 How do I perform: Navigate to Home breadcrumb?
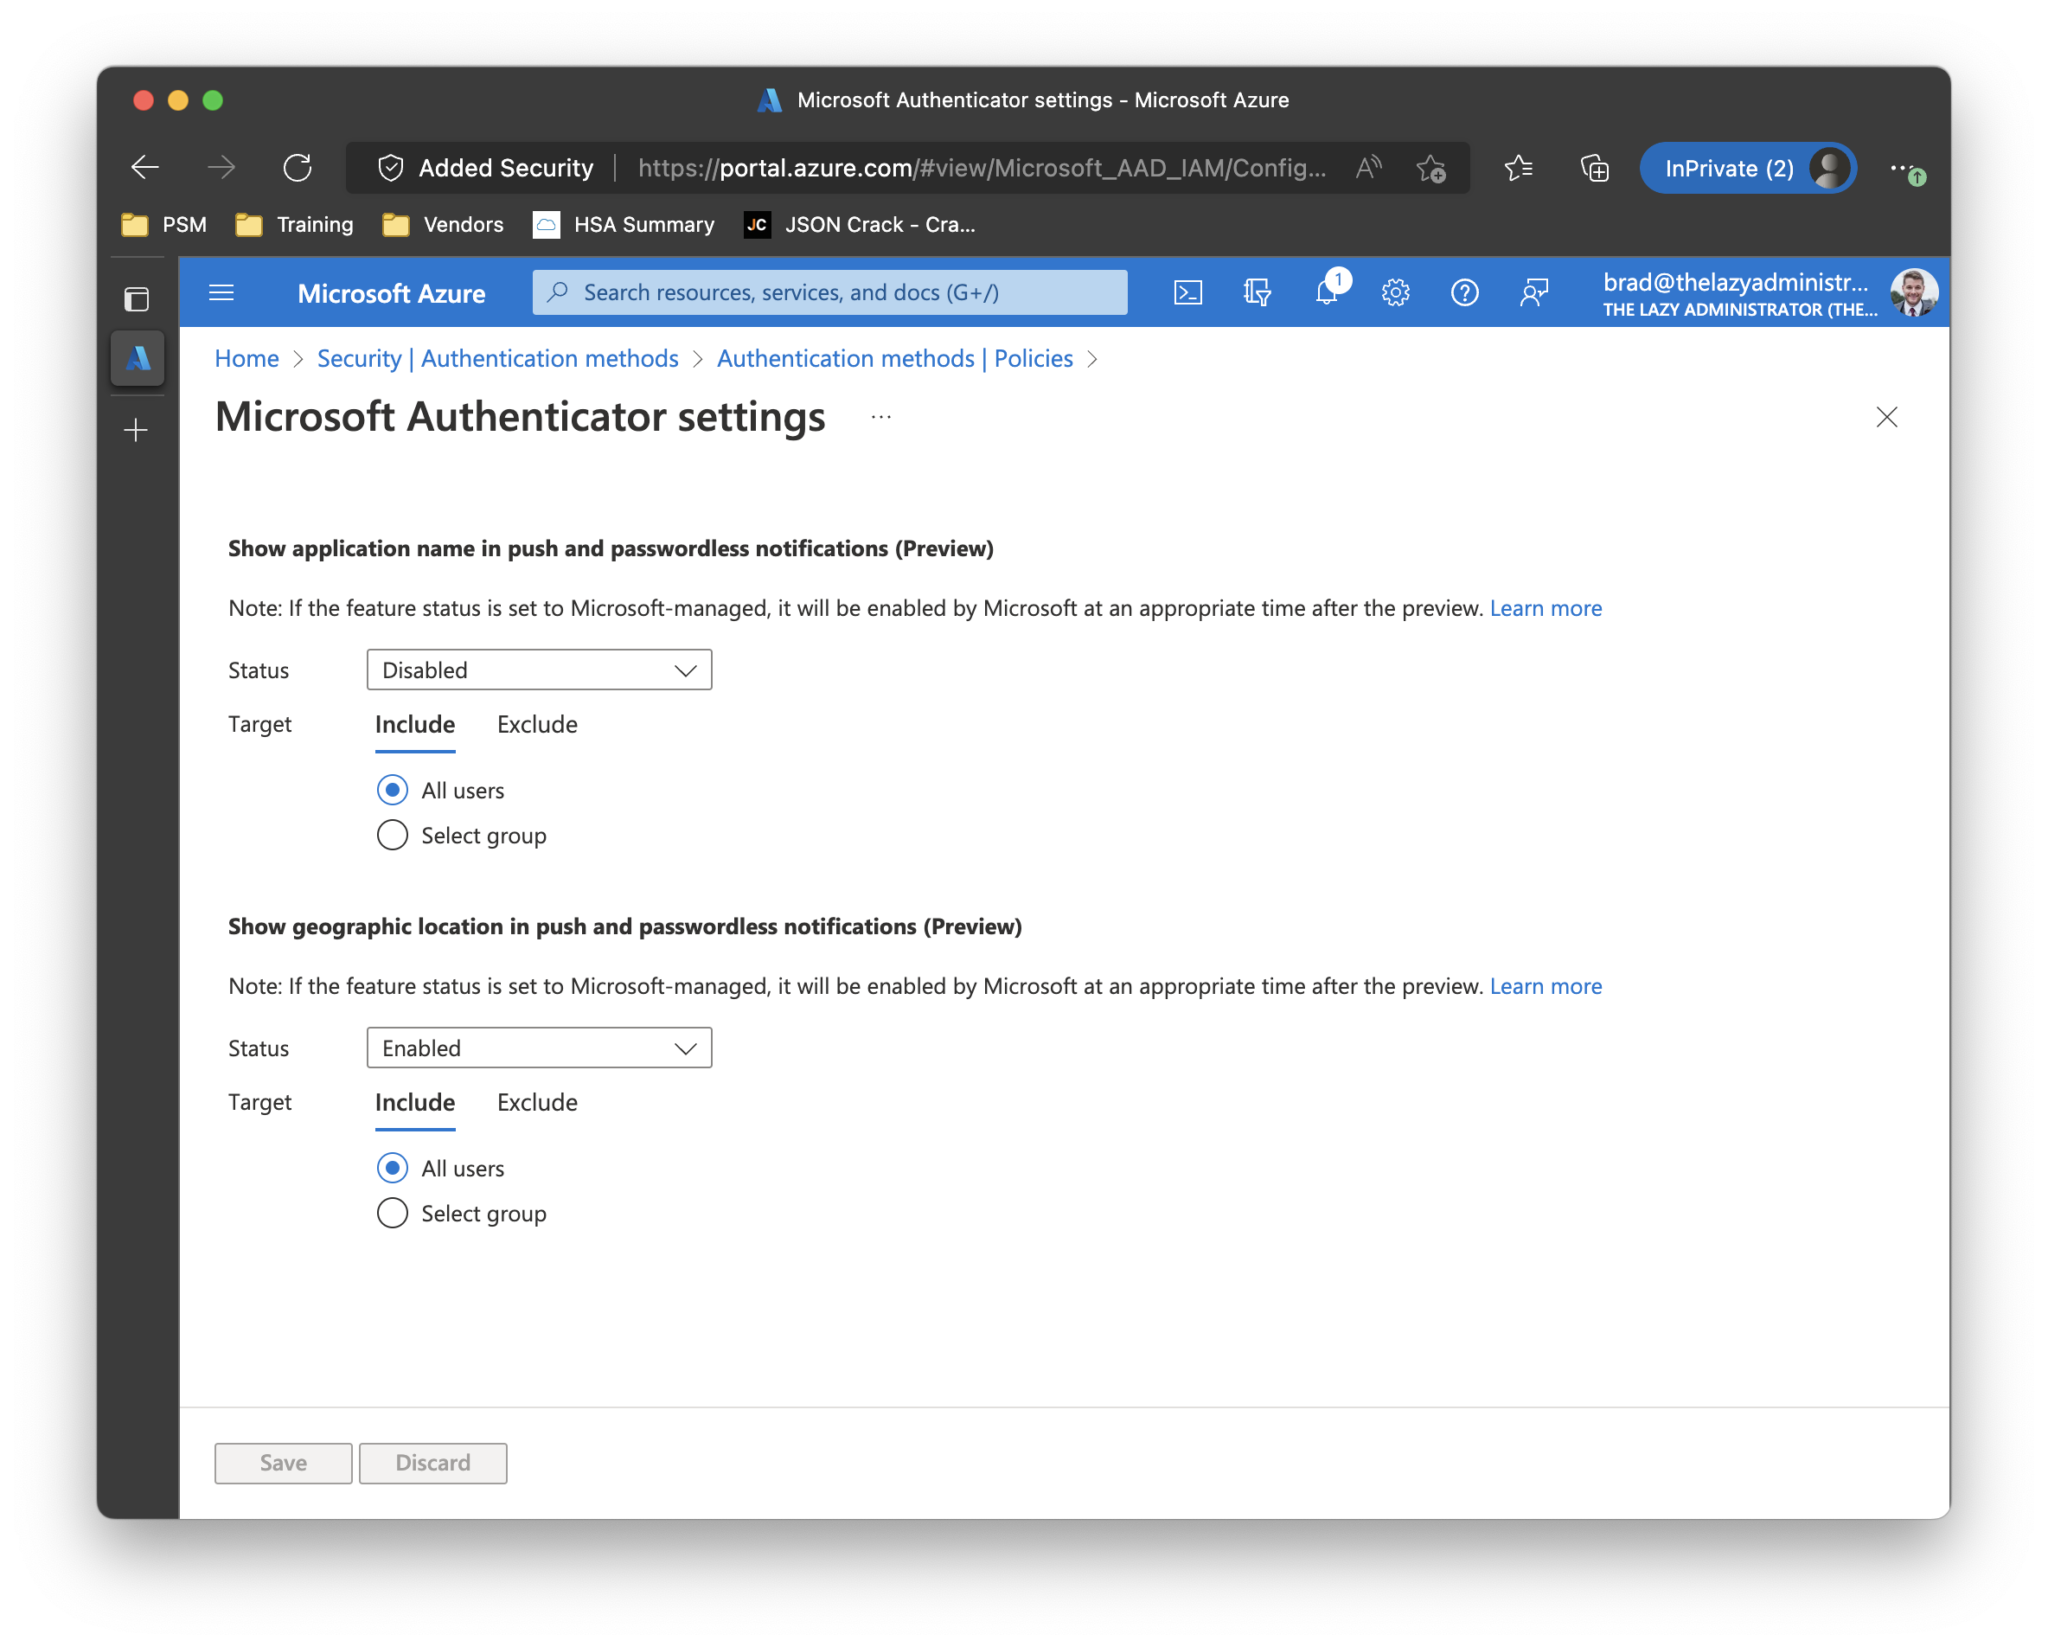[246, 358]
